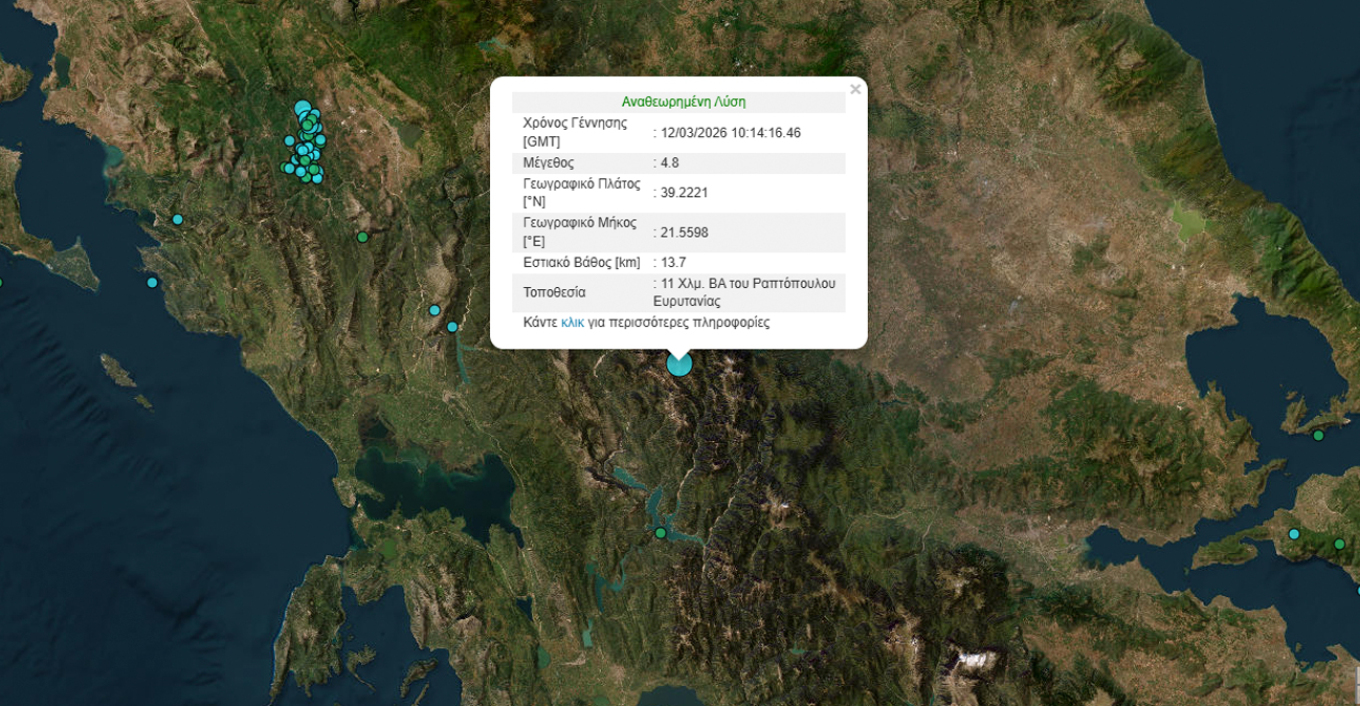Click the cyan marker on the northwestern coastline
The image size is (1360, 706).
click(x=178, y=219)
